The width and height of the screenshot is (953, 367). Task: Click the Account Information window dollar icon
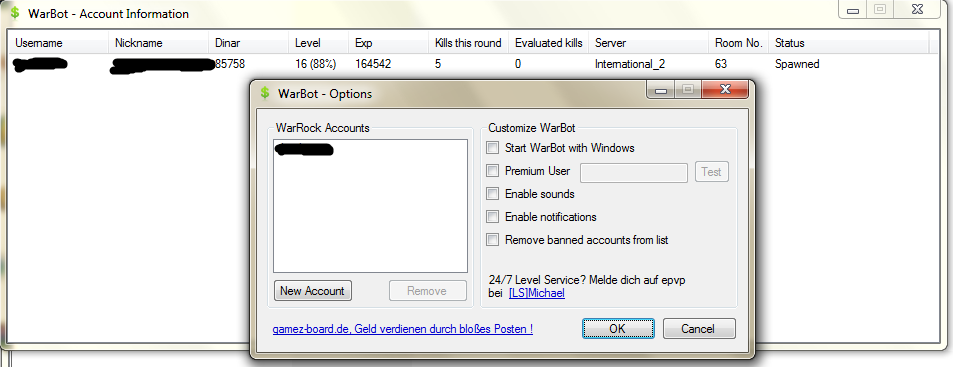[15, 13]
